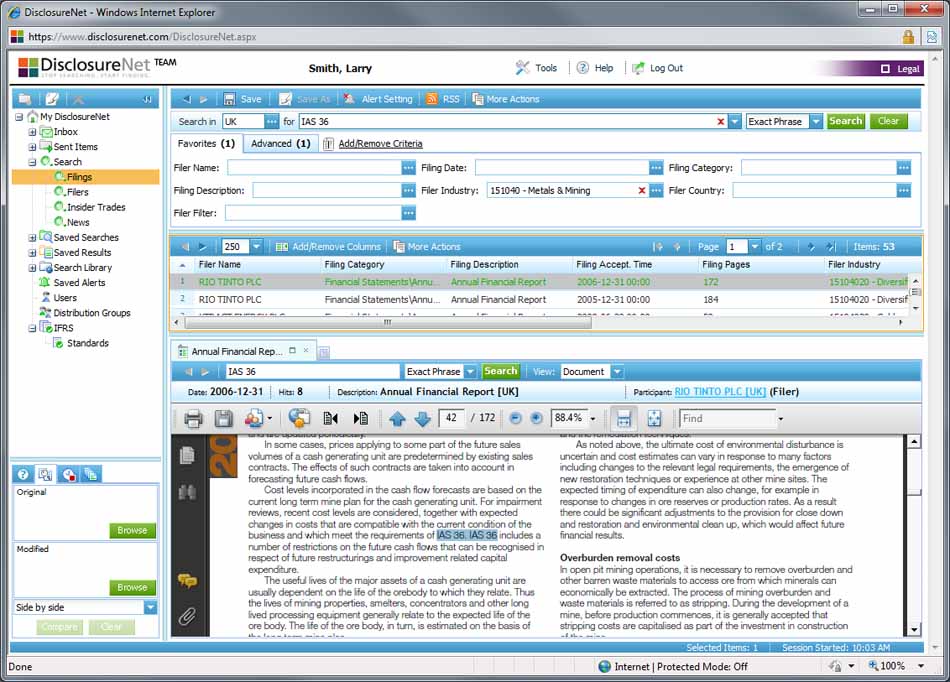Remove the Metals & Mining industry filter
This screenshot has width=950, height=682.
642,190
